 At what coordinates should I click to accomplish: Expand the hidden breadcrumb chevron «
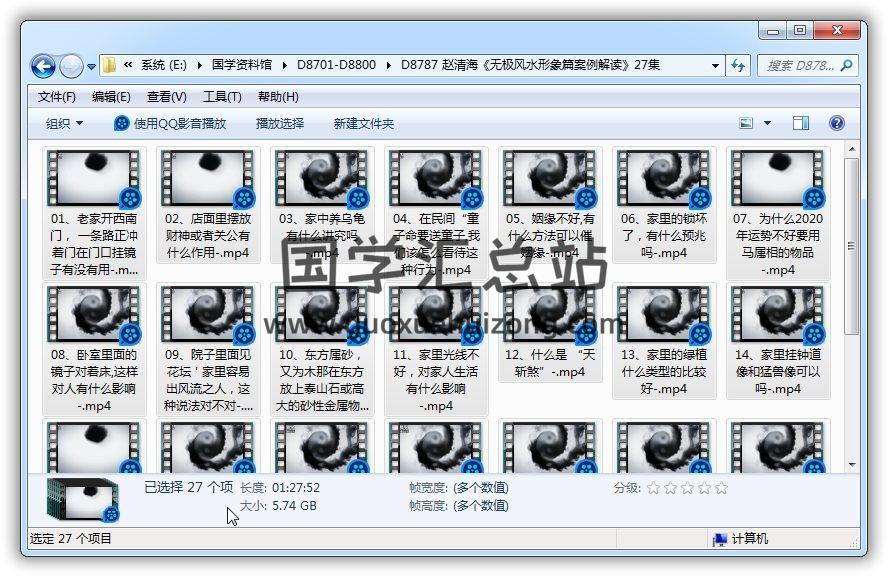click(128, 65)
